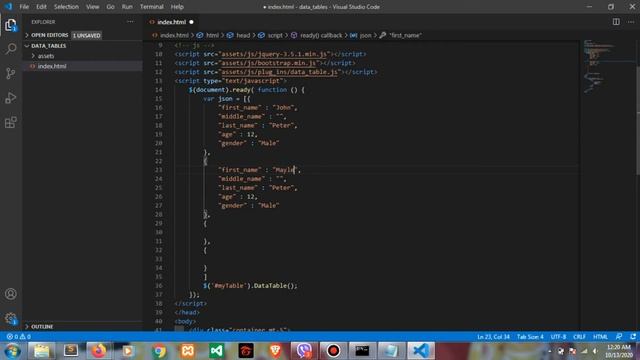Open the media player taskbar icon
The height and width of the screenshot is (360, 640).
(x=128, y=351)
